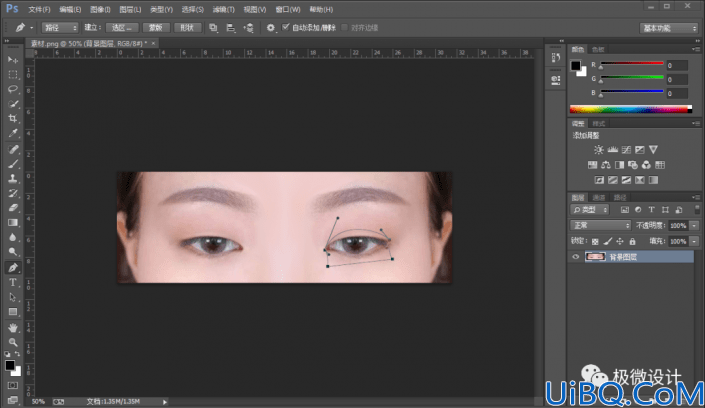Hide the 背景图层 layer with eye icon
The image size is (705, 408).
576,257
